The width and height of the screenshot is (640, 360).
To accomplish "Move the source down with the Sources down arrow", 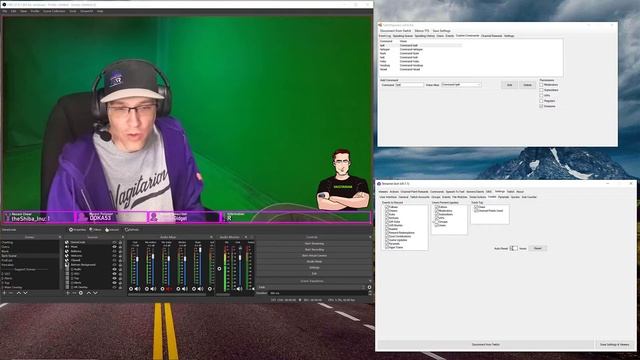I will click(96, 293).
